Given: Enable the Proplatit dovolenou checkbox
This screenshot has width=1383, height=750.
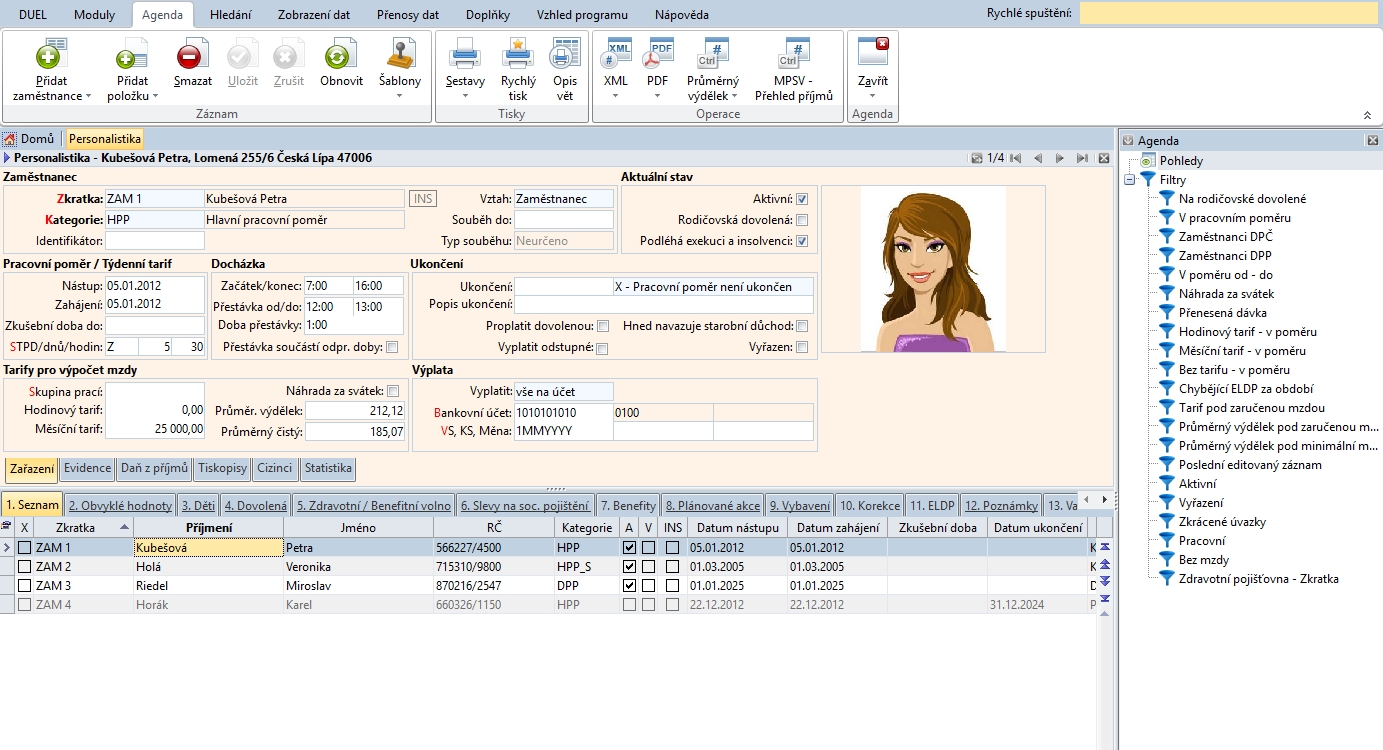Looking at the screenshot, I should coord(603,326).
